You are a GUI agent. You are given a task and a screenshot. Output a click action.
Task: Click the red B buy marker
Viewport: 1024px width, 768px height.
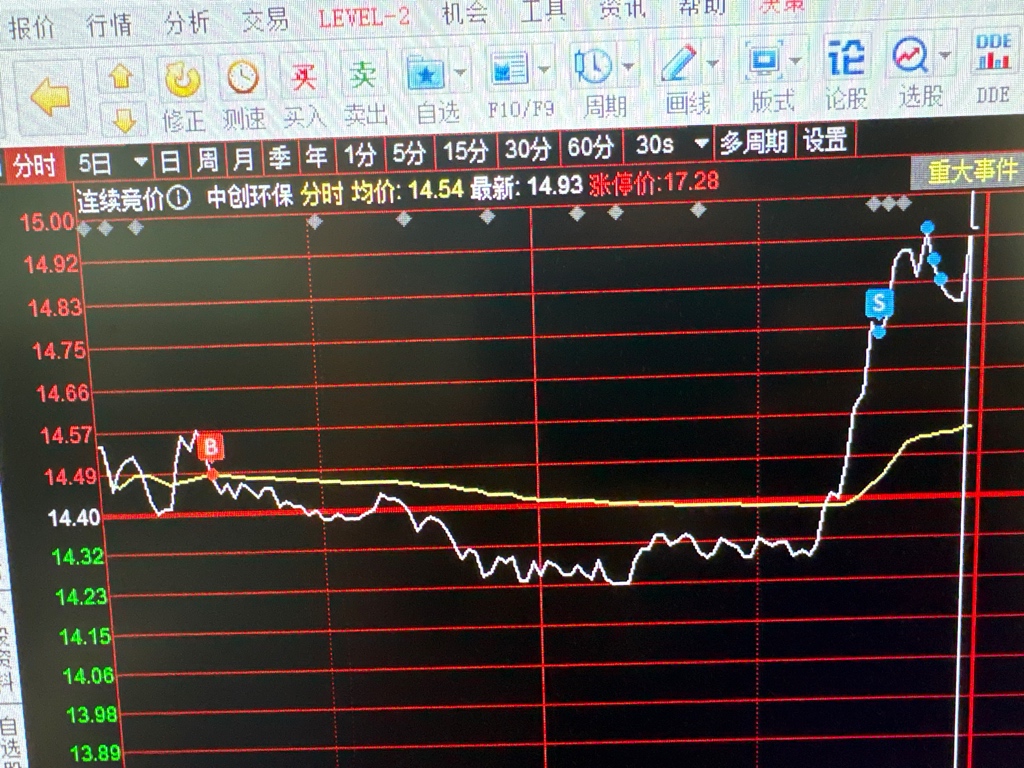210,447
